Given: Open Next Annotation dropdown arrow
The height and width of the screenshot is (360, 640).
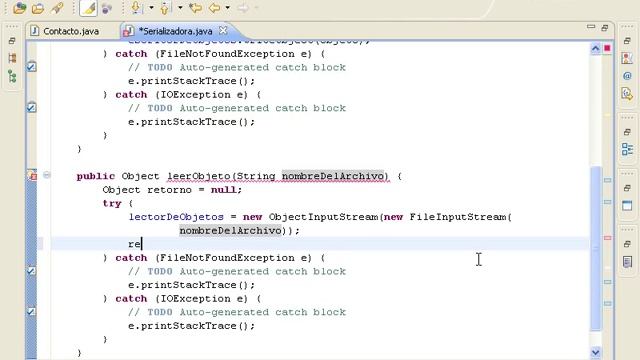Looking at the screenshot, I should tap(151, 8).
